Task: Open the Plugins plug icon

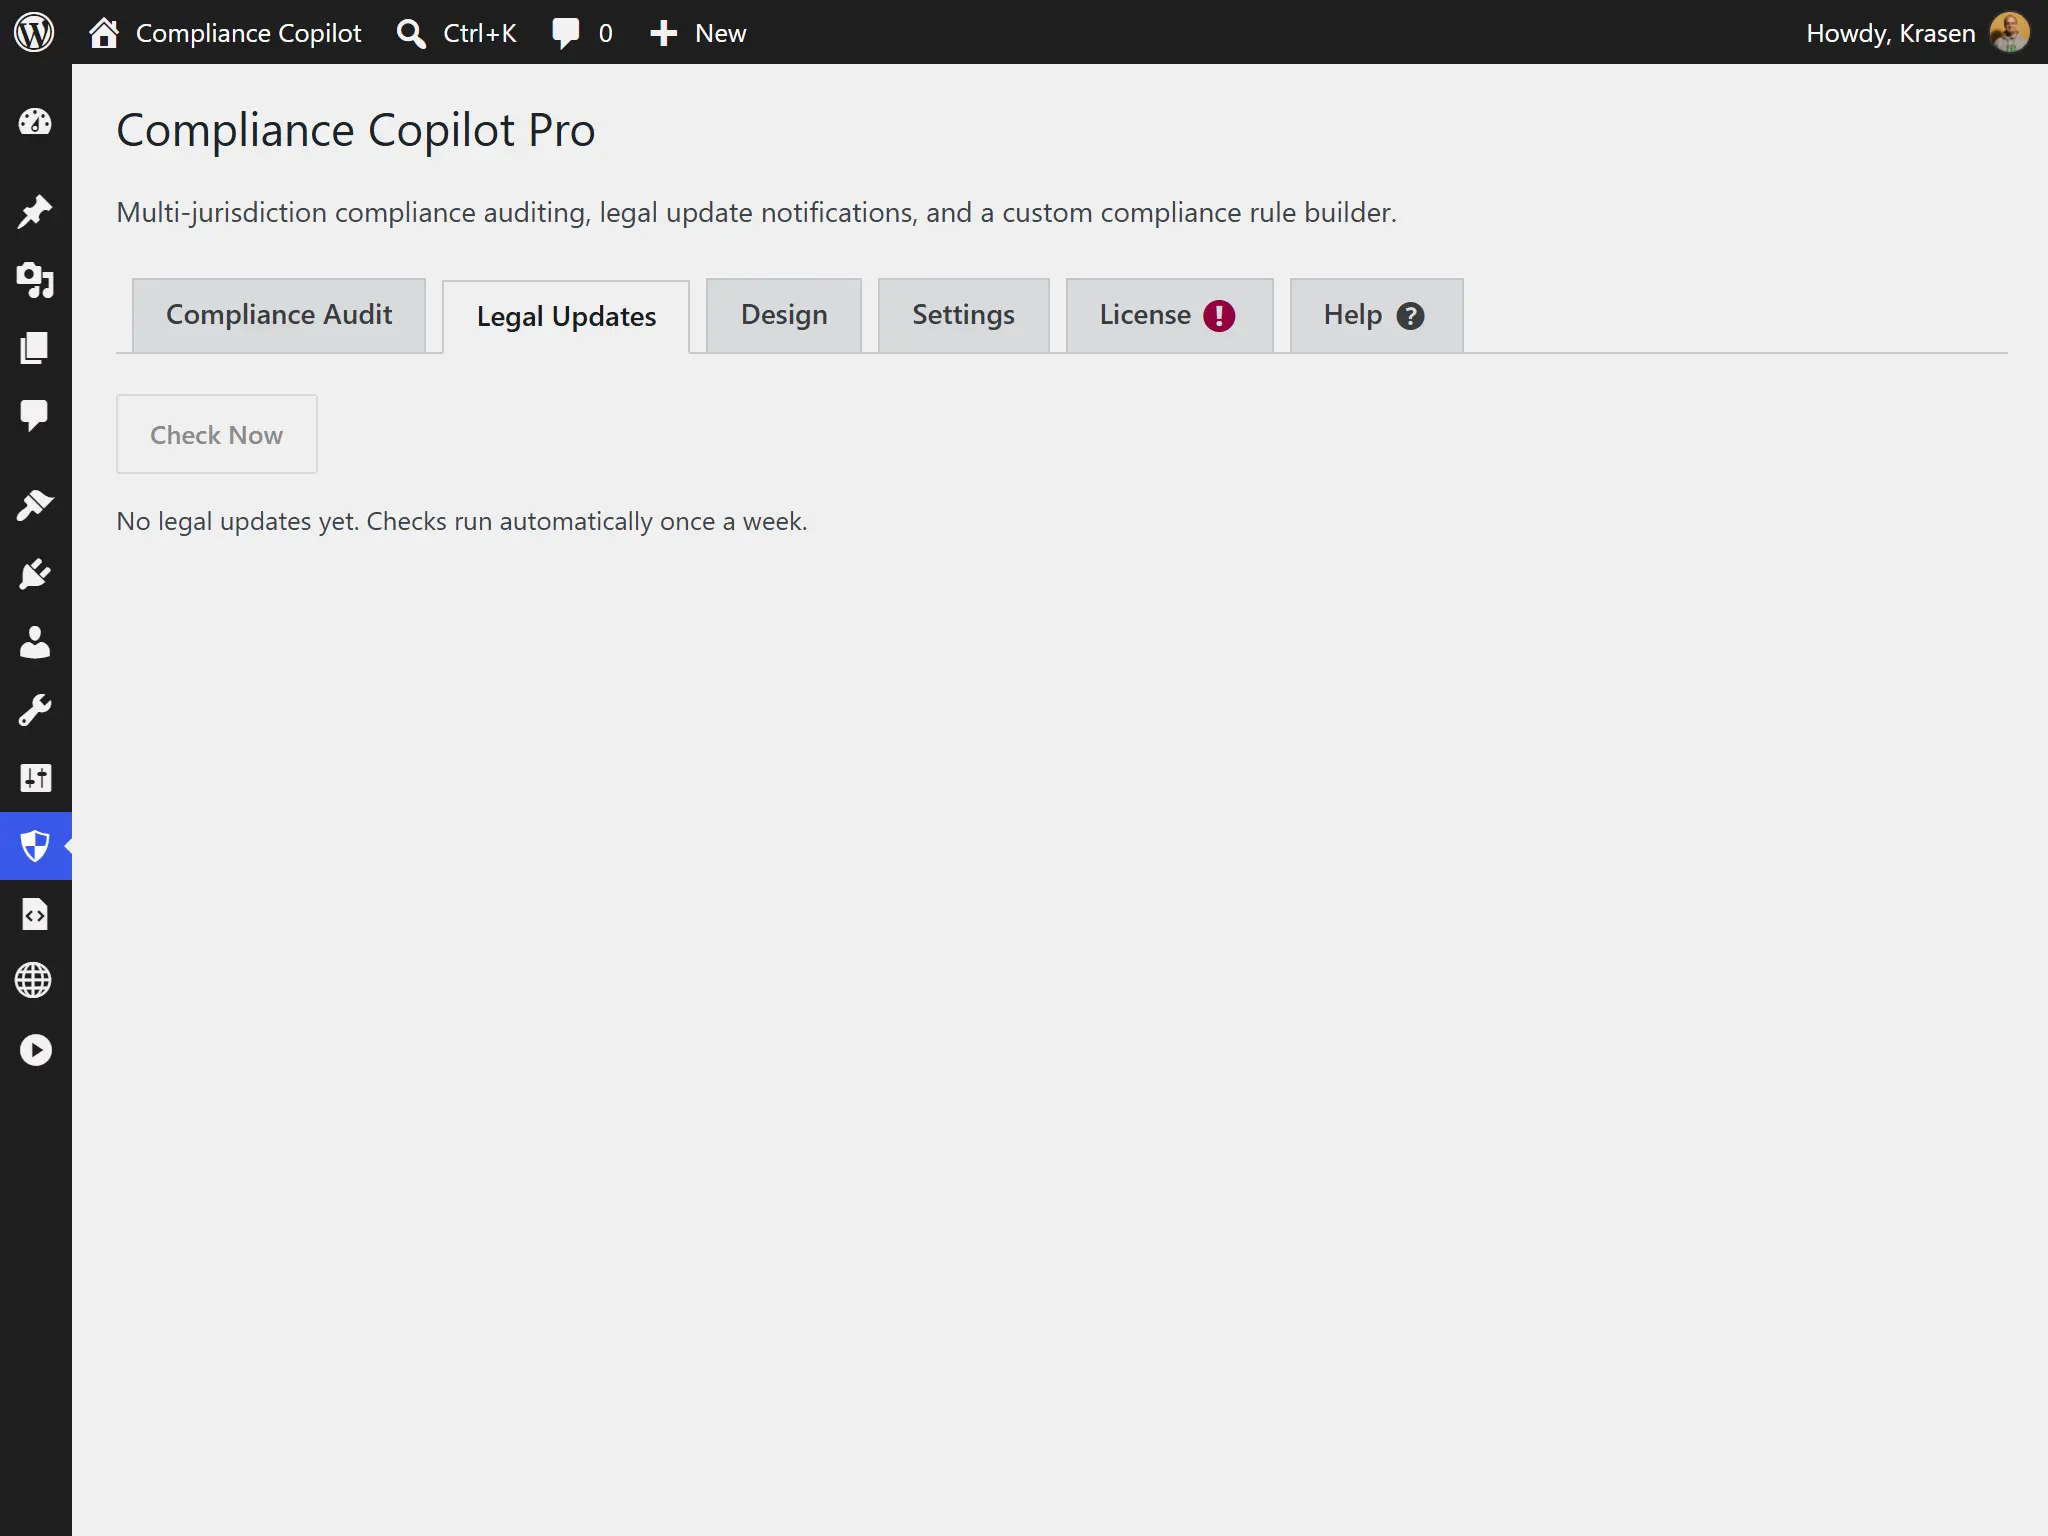Action: (35, 574)
